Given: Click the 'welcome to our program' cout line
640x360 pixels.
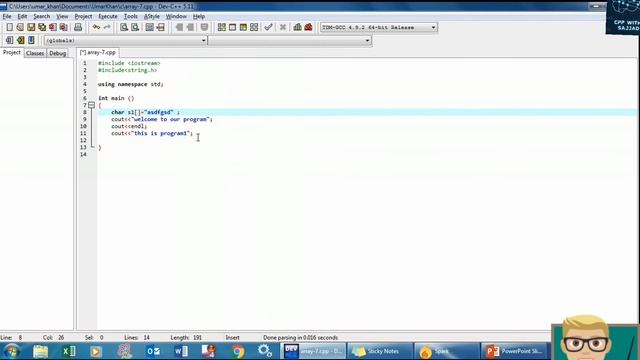Looking at the screenshot, I should coord(162,119).
